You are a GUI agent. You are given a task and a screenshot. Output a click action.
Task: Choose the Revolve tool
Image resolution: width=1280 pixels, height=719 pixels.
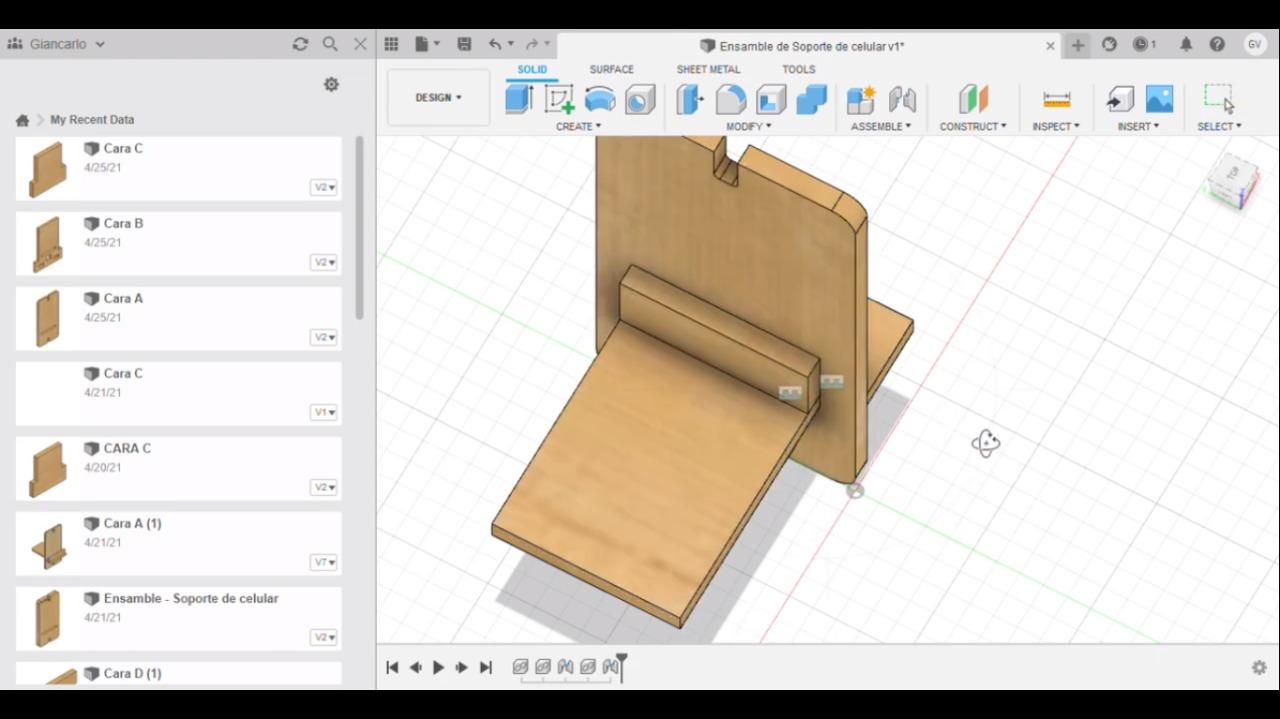click(600, 99)
